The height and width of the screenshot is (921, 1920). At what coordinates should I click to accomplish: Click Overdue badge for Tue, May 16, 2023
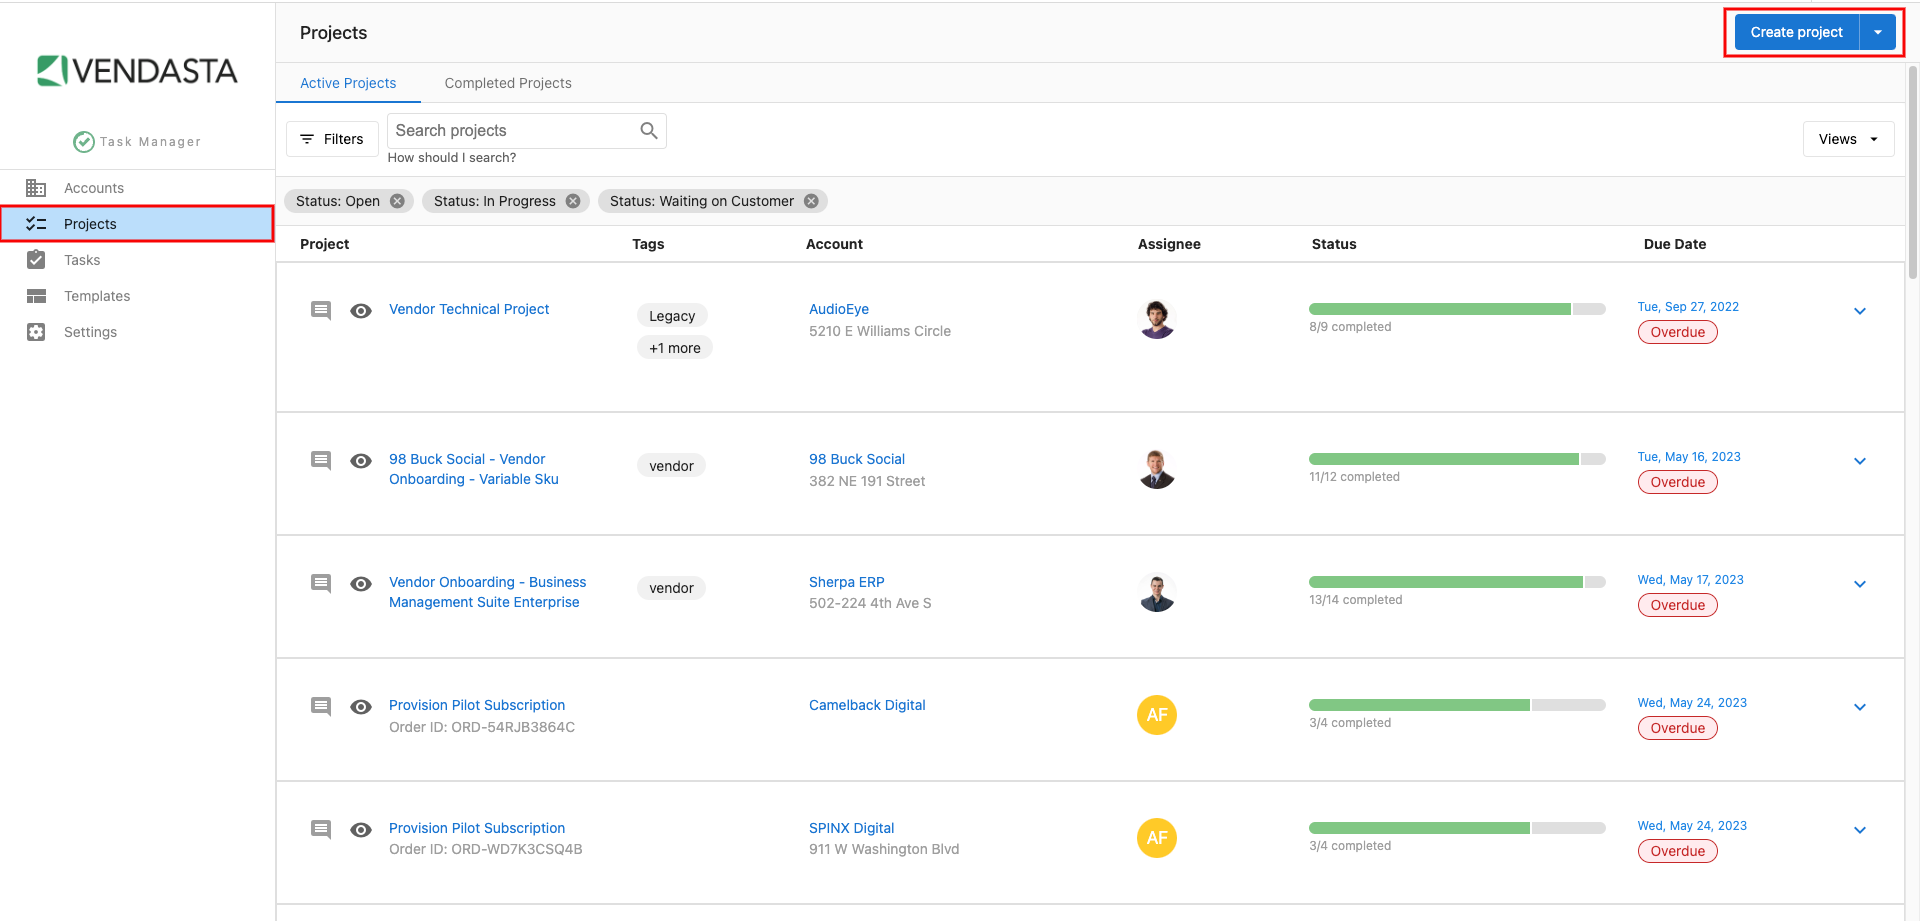click(1678, 482)
